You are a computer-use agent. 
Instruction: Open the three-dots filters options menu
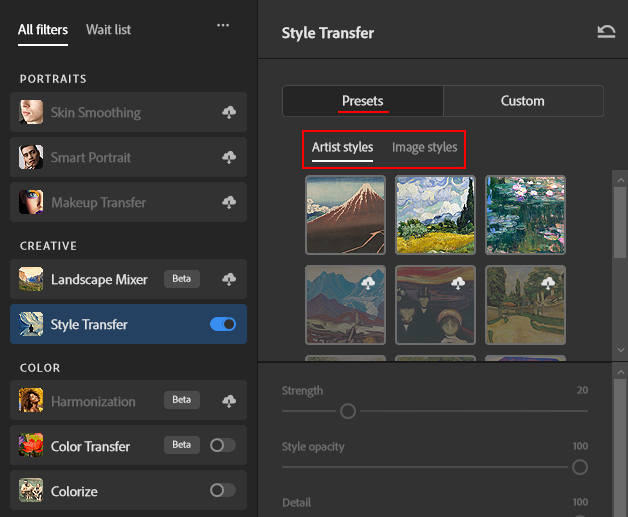[x=223, y=25]
